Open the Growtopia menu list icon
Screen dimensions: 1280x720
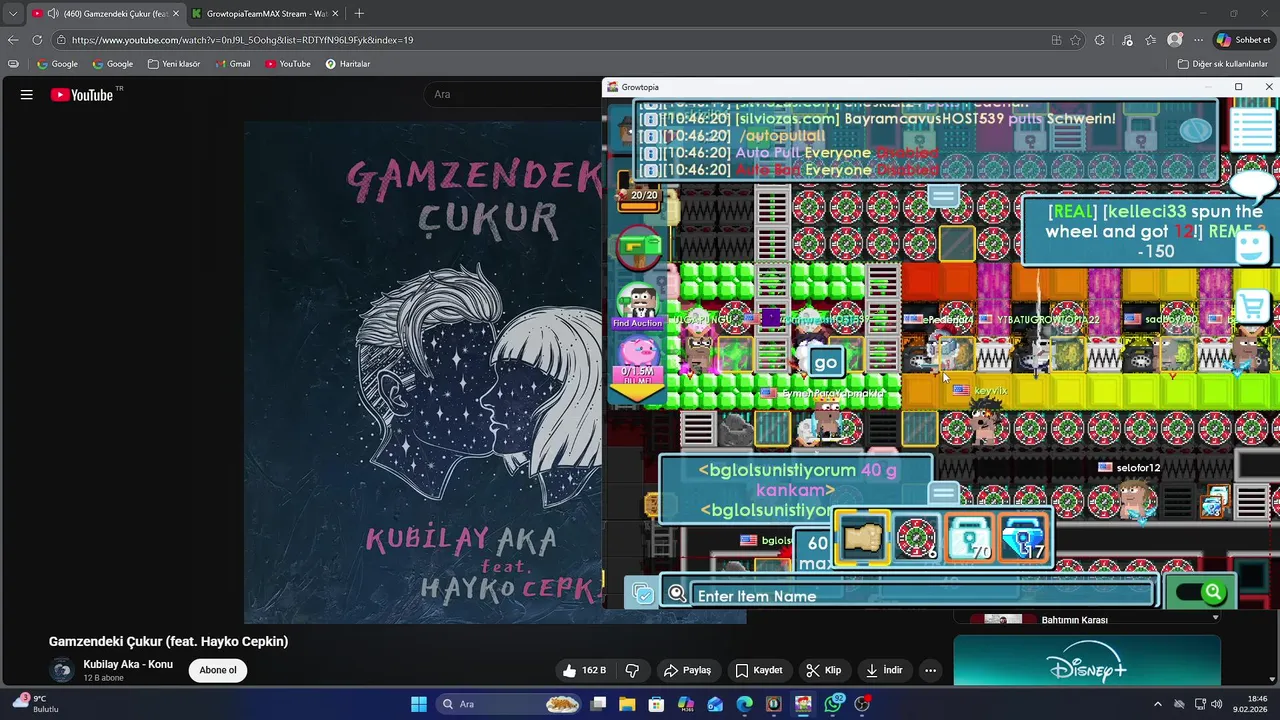click(1252, 128)
